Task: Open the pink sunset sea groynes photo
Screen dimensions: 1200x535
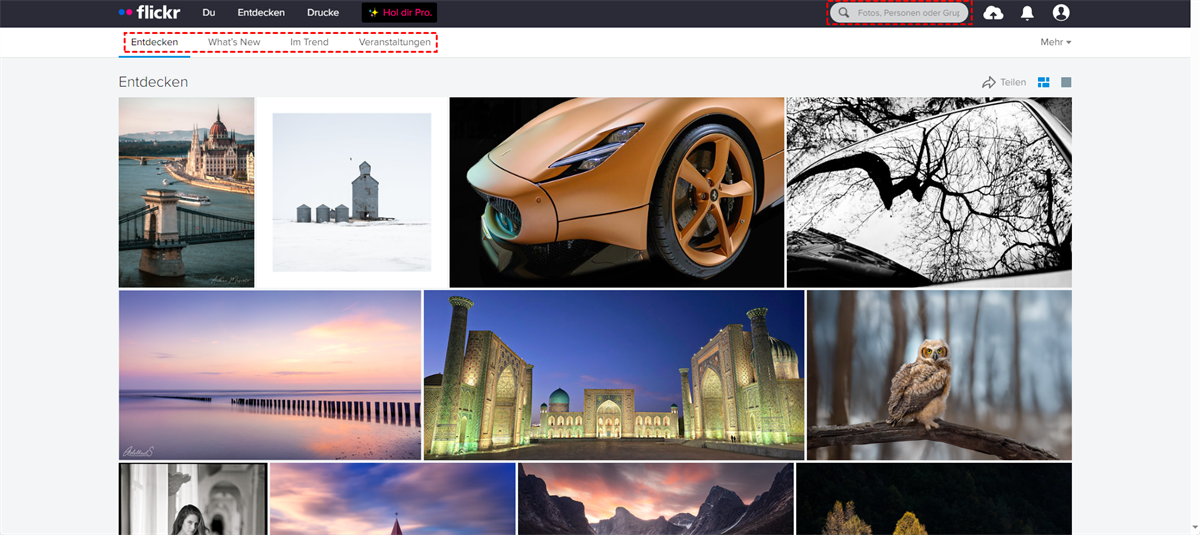Action: [x=270, y=375]
